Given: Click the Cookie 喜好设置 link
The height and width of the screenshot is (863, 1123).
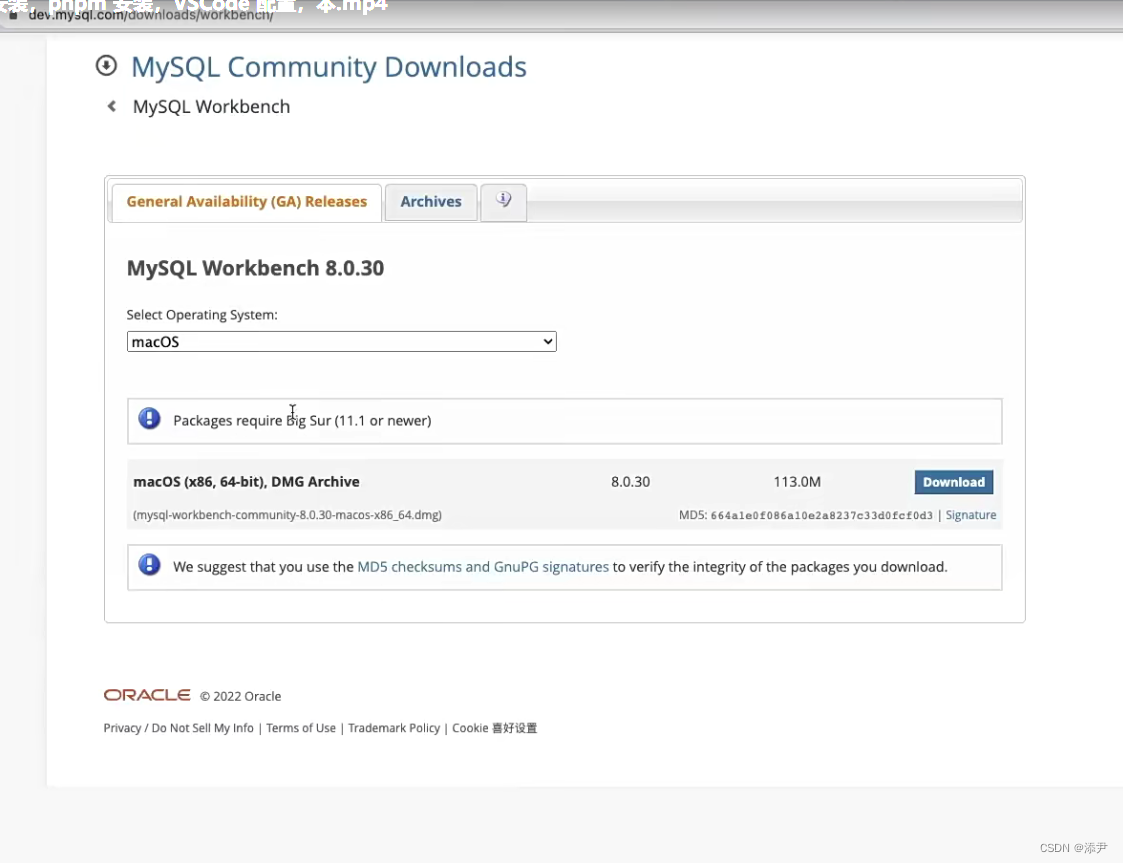Looking at the screenshot, I should point(495,727).
